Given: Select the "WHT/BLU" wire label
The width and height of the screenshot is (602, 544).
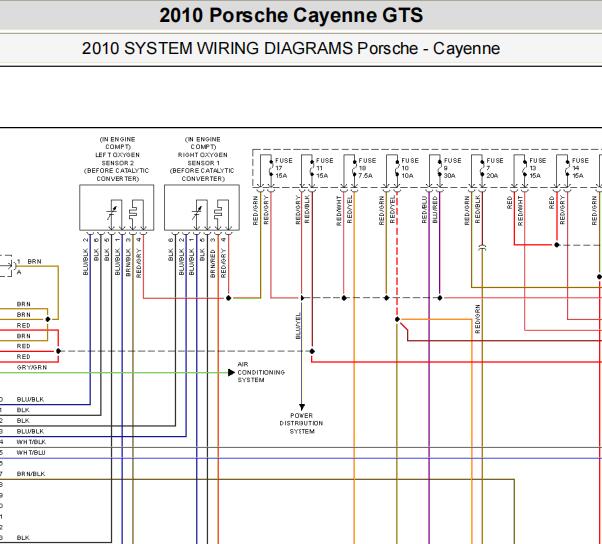Looking at the screenshot, I should 31,453.
